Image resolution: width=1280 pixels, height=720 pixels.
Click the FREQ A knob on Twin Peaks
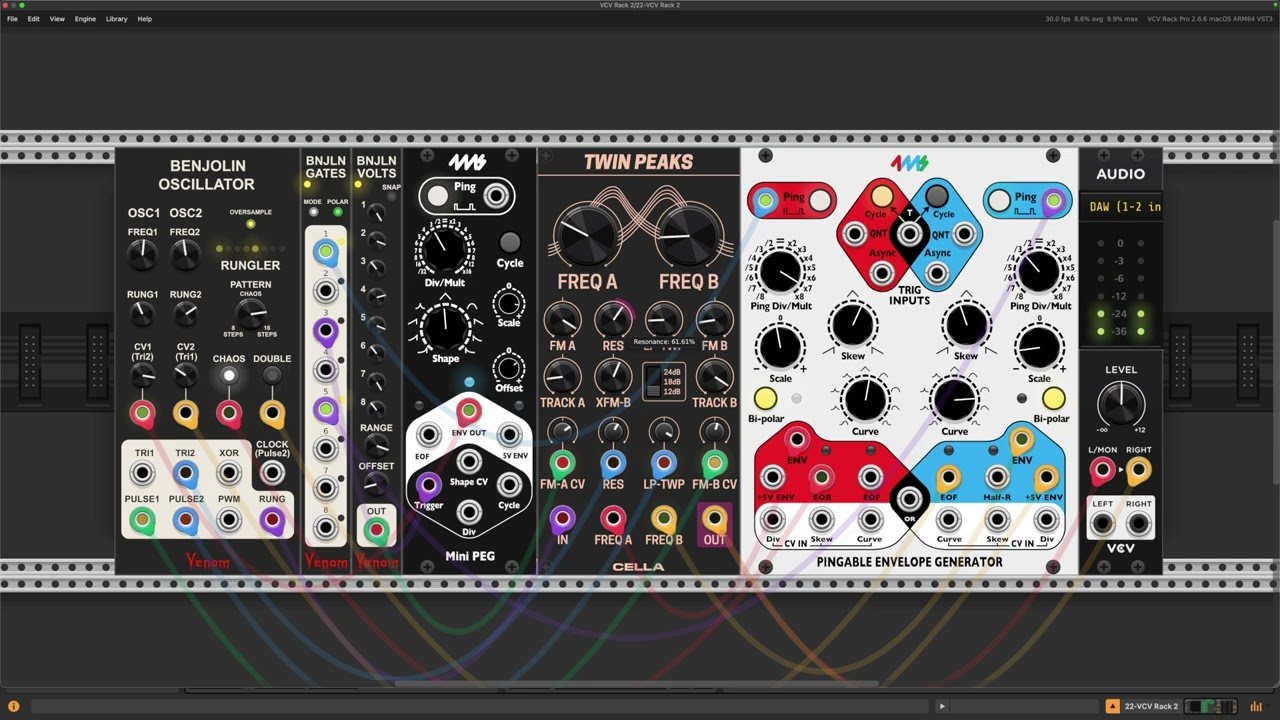click(x=587, y=233)
